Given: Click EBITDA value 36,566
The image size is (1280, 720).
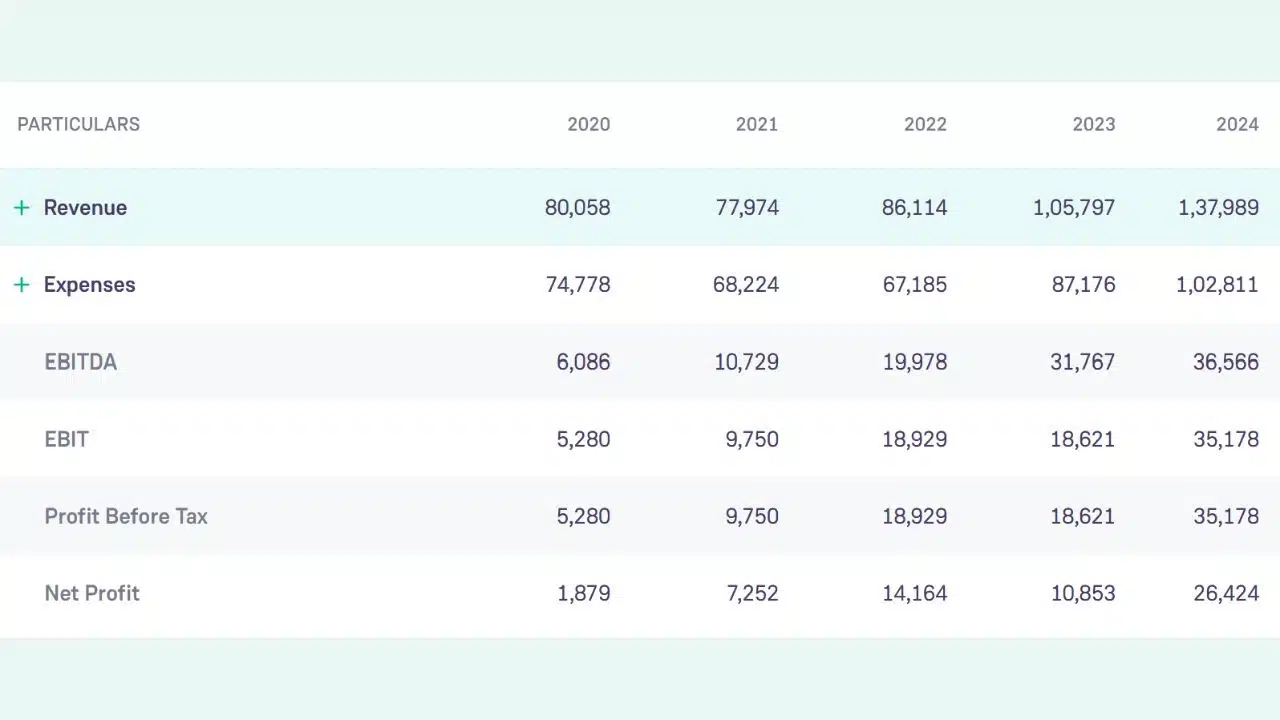Looking at the screenshot, I should click(1226, 362).
